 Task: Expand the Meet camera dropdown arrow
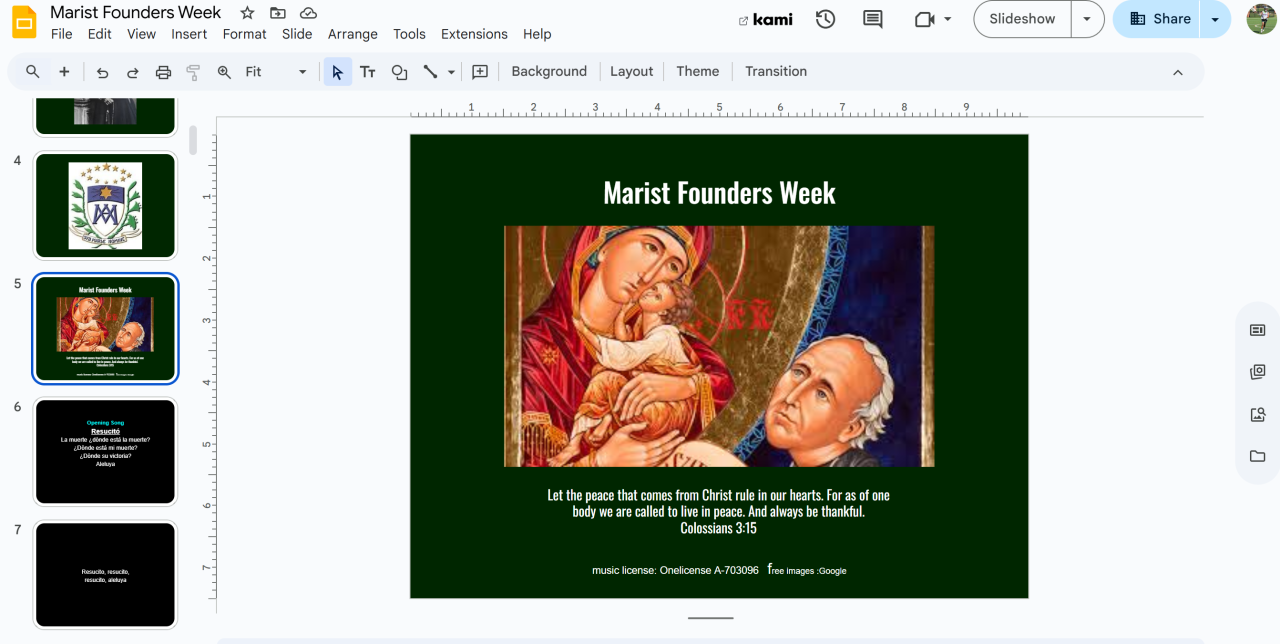(x=948, y=19)
